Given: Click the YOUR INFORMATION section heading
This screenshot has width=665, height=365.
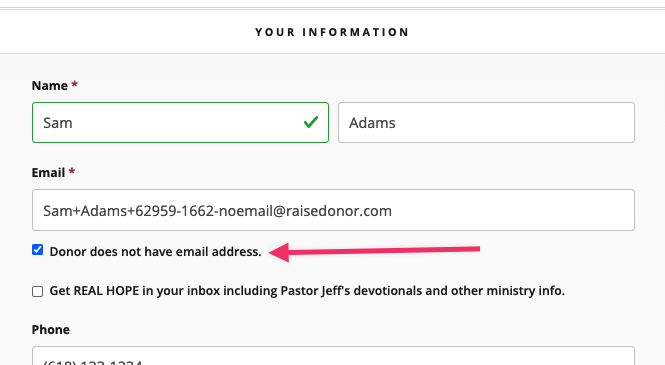Looking at the screenshot, I should [332, 32].
